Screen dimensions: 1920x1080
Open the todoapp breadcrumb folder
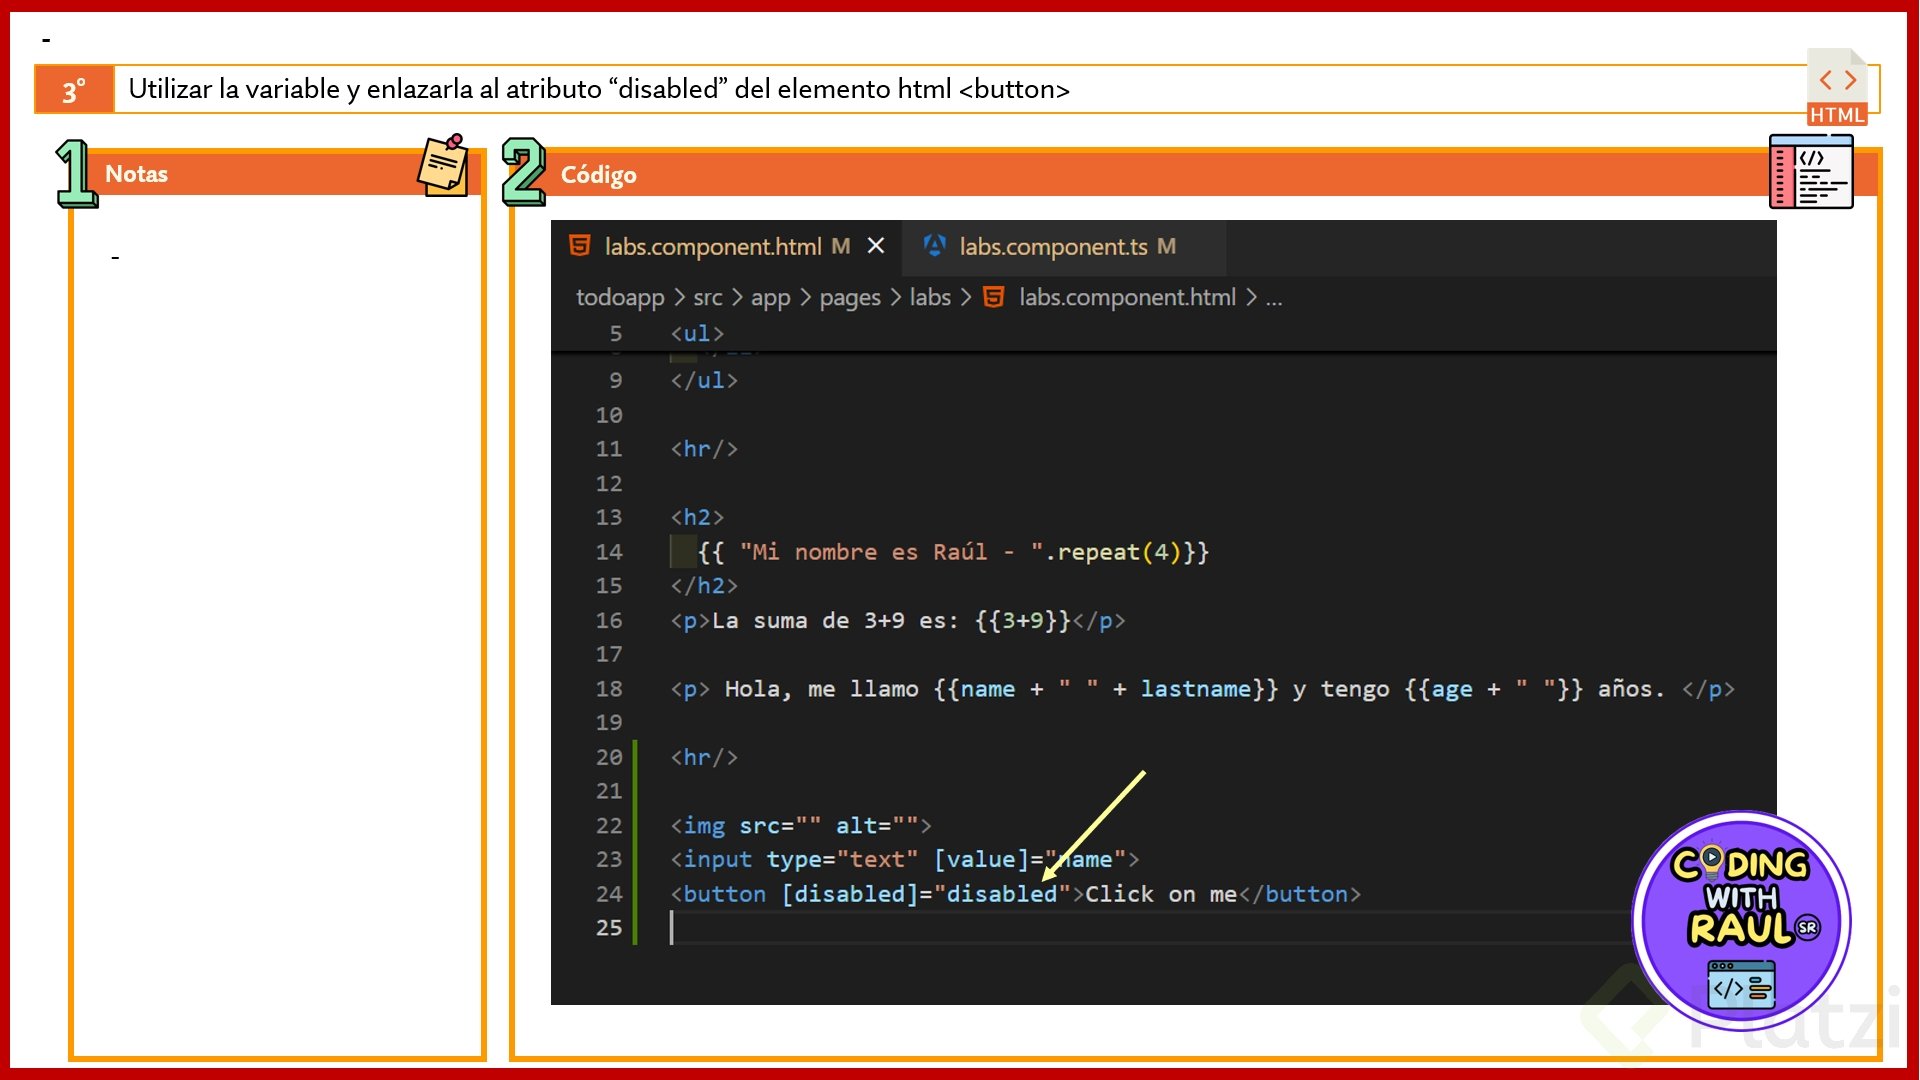pyautogui.click(x=619, y=297)
